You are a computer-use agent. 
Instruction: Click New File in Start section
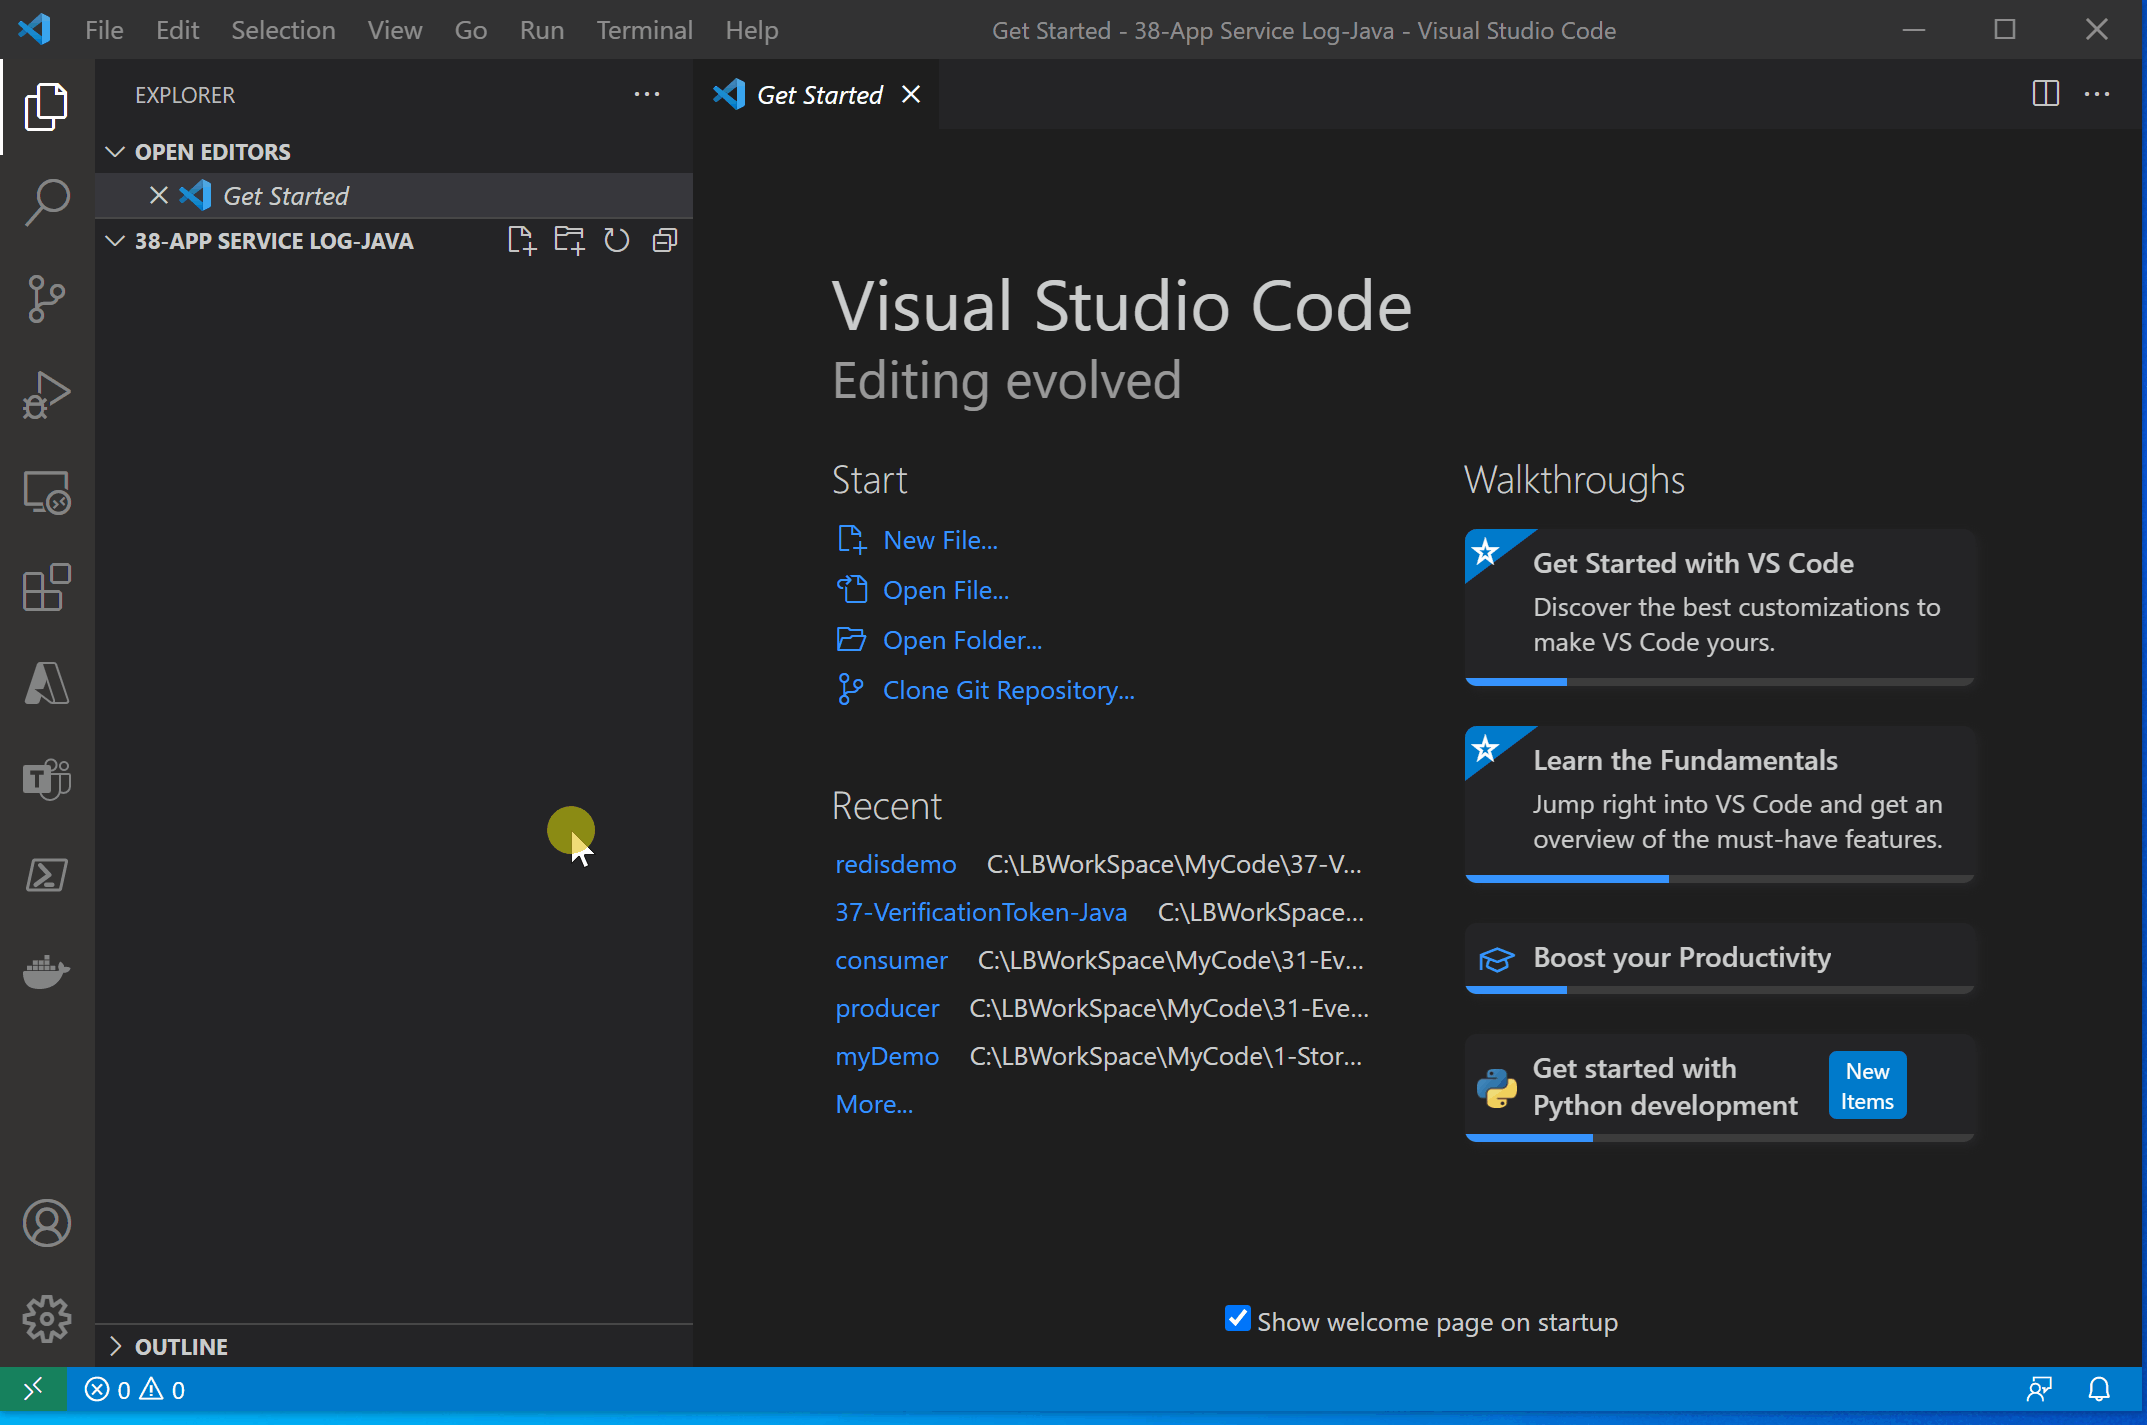point(940,539)
